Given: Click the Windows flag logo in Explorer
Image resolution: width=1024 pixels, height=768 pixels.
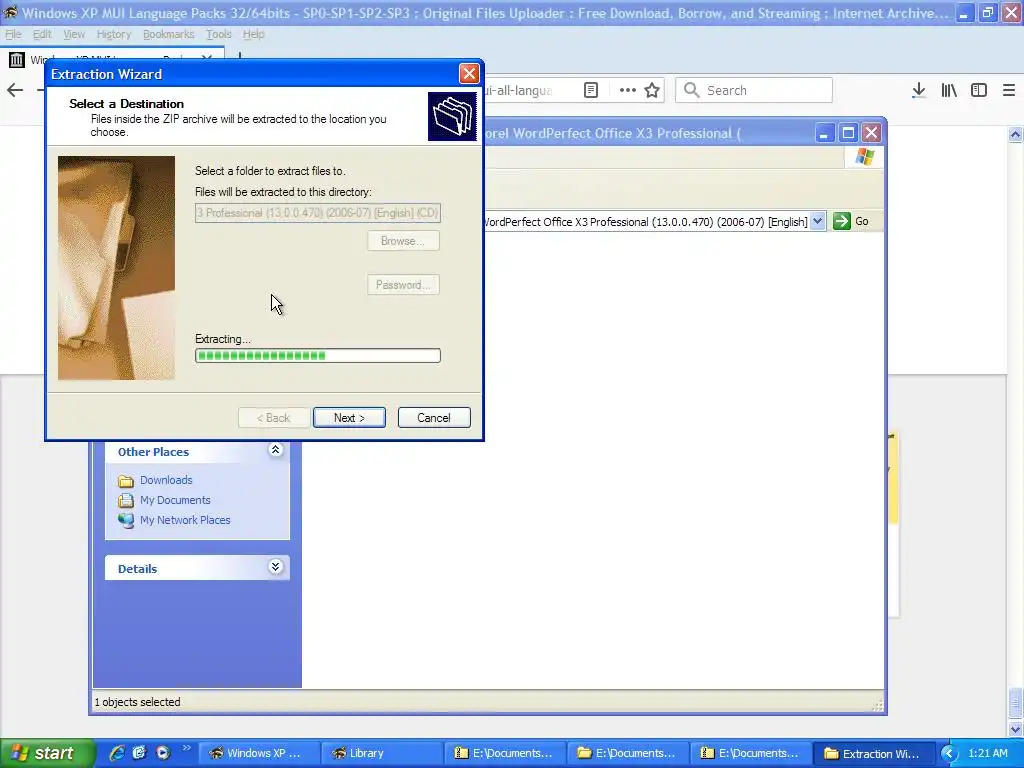Looking at the screenshot, I should (865, 157).
